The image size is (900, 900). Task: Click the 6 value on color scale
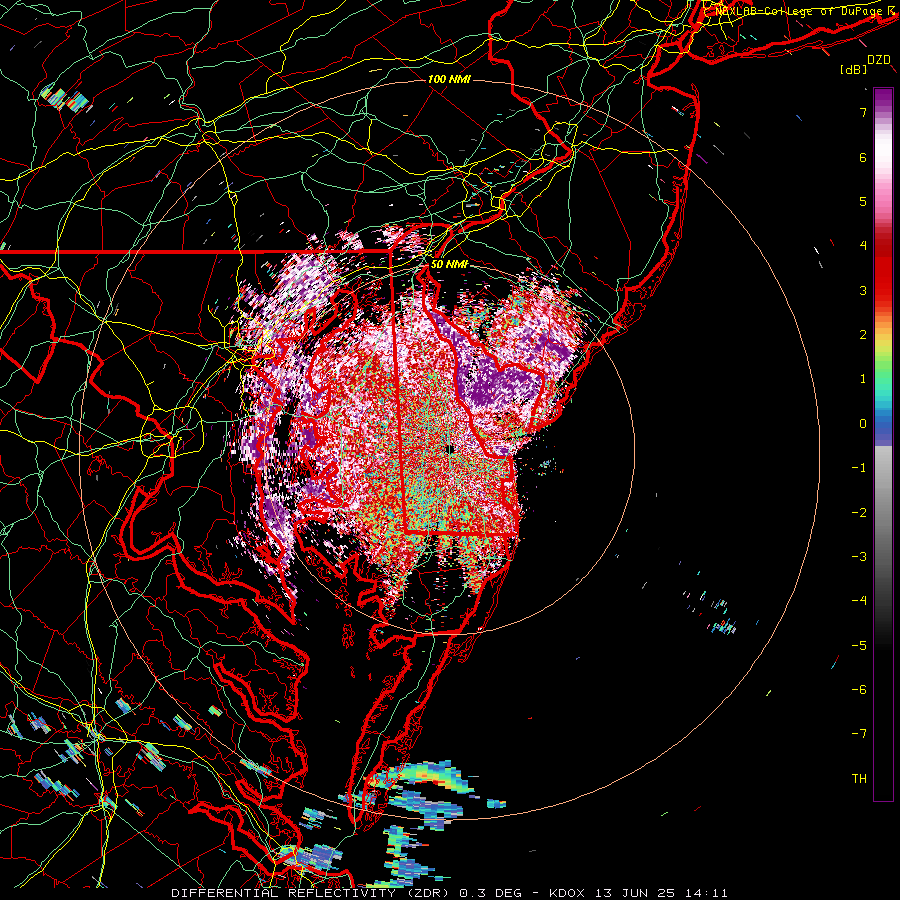coord(863,157)
